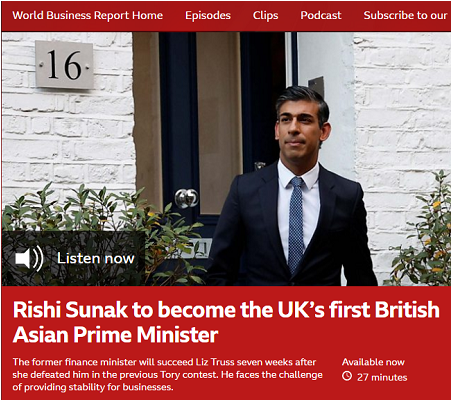Click Asian Prime Minister headline line
Viewport: 451px width, 402px height.
(x=115, y=335)
